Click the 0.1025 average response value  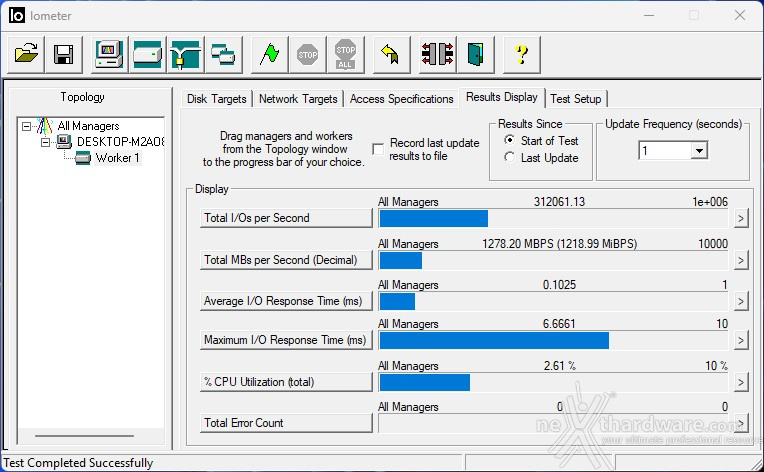click(559, 285)
